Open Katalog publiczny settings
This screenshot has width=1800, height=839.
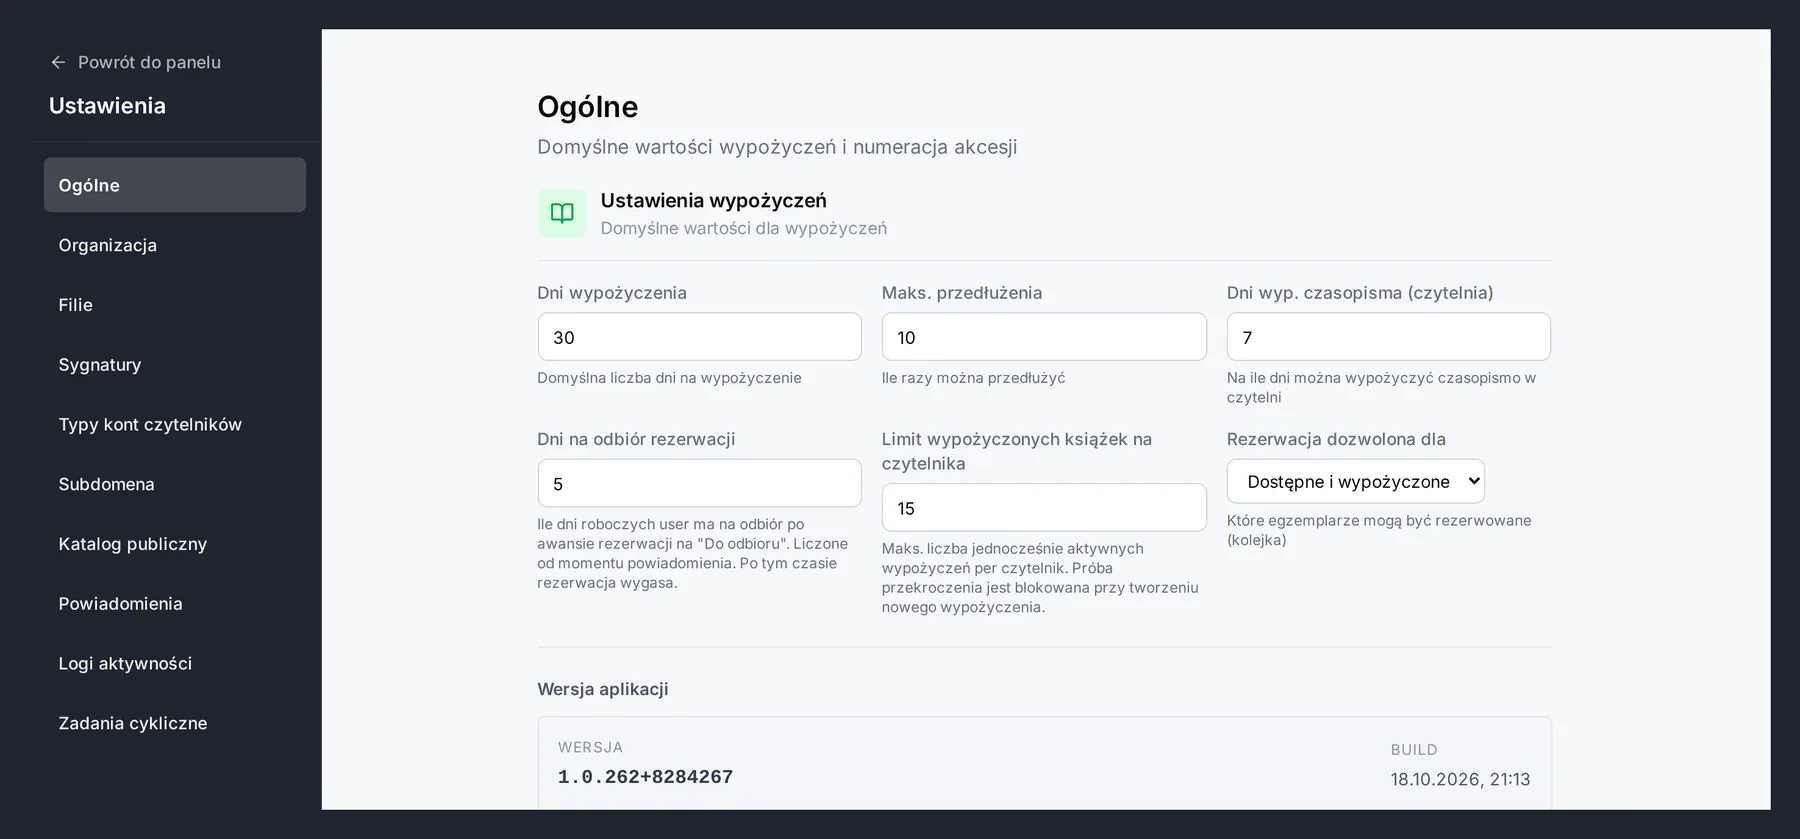[x=175, y=544]
